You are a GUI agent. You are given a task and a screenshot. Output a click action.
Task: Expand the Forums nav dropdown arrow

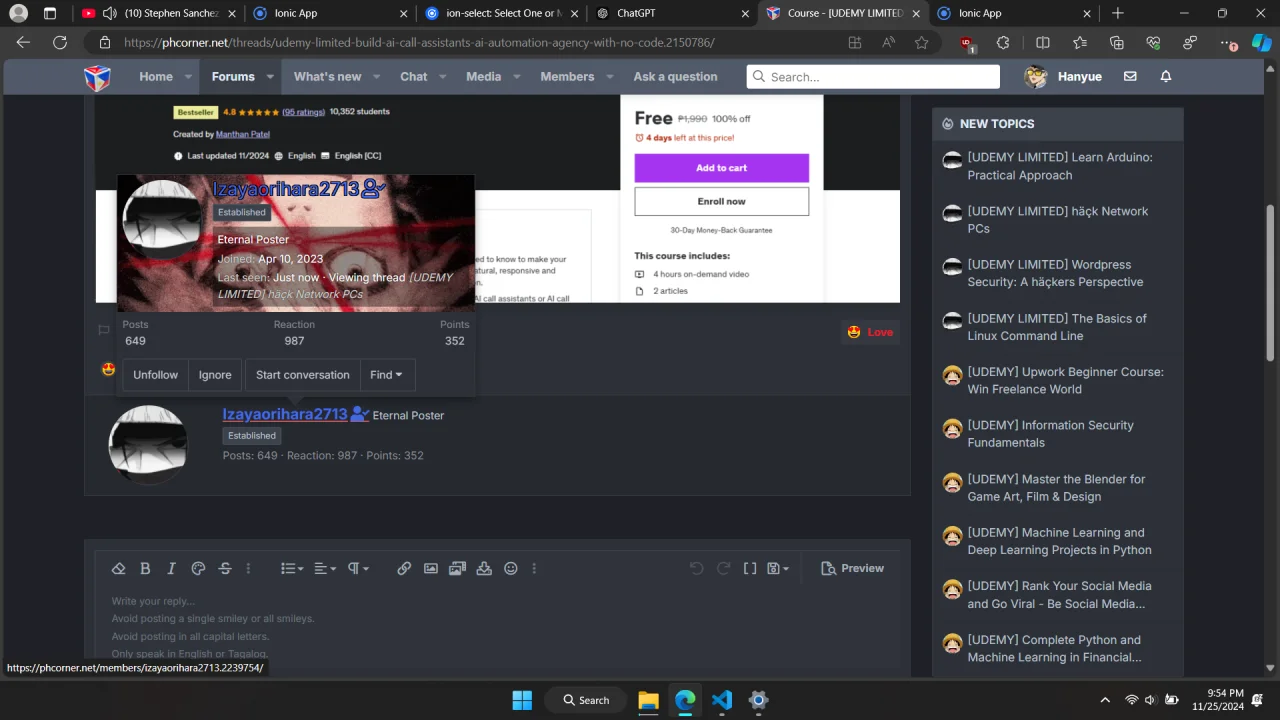tap(270, 77)
